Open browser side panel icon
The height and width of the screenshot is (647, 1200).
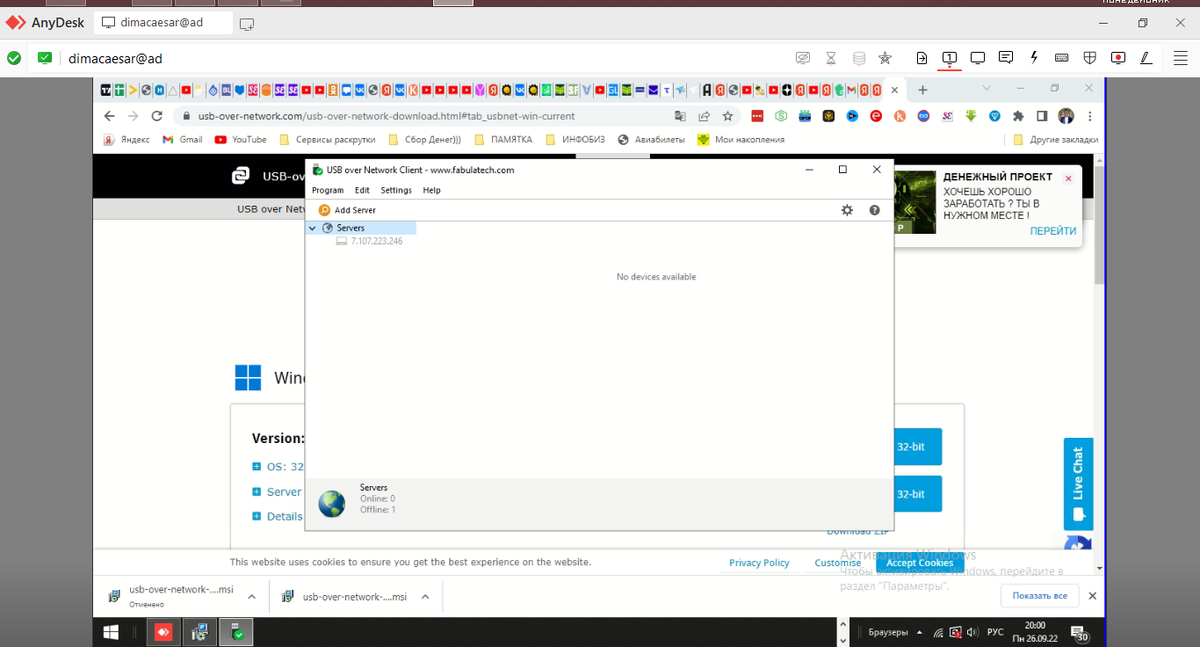[1042, 116]
